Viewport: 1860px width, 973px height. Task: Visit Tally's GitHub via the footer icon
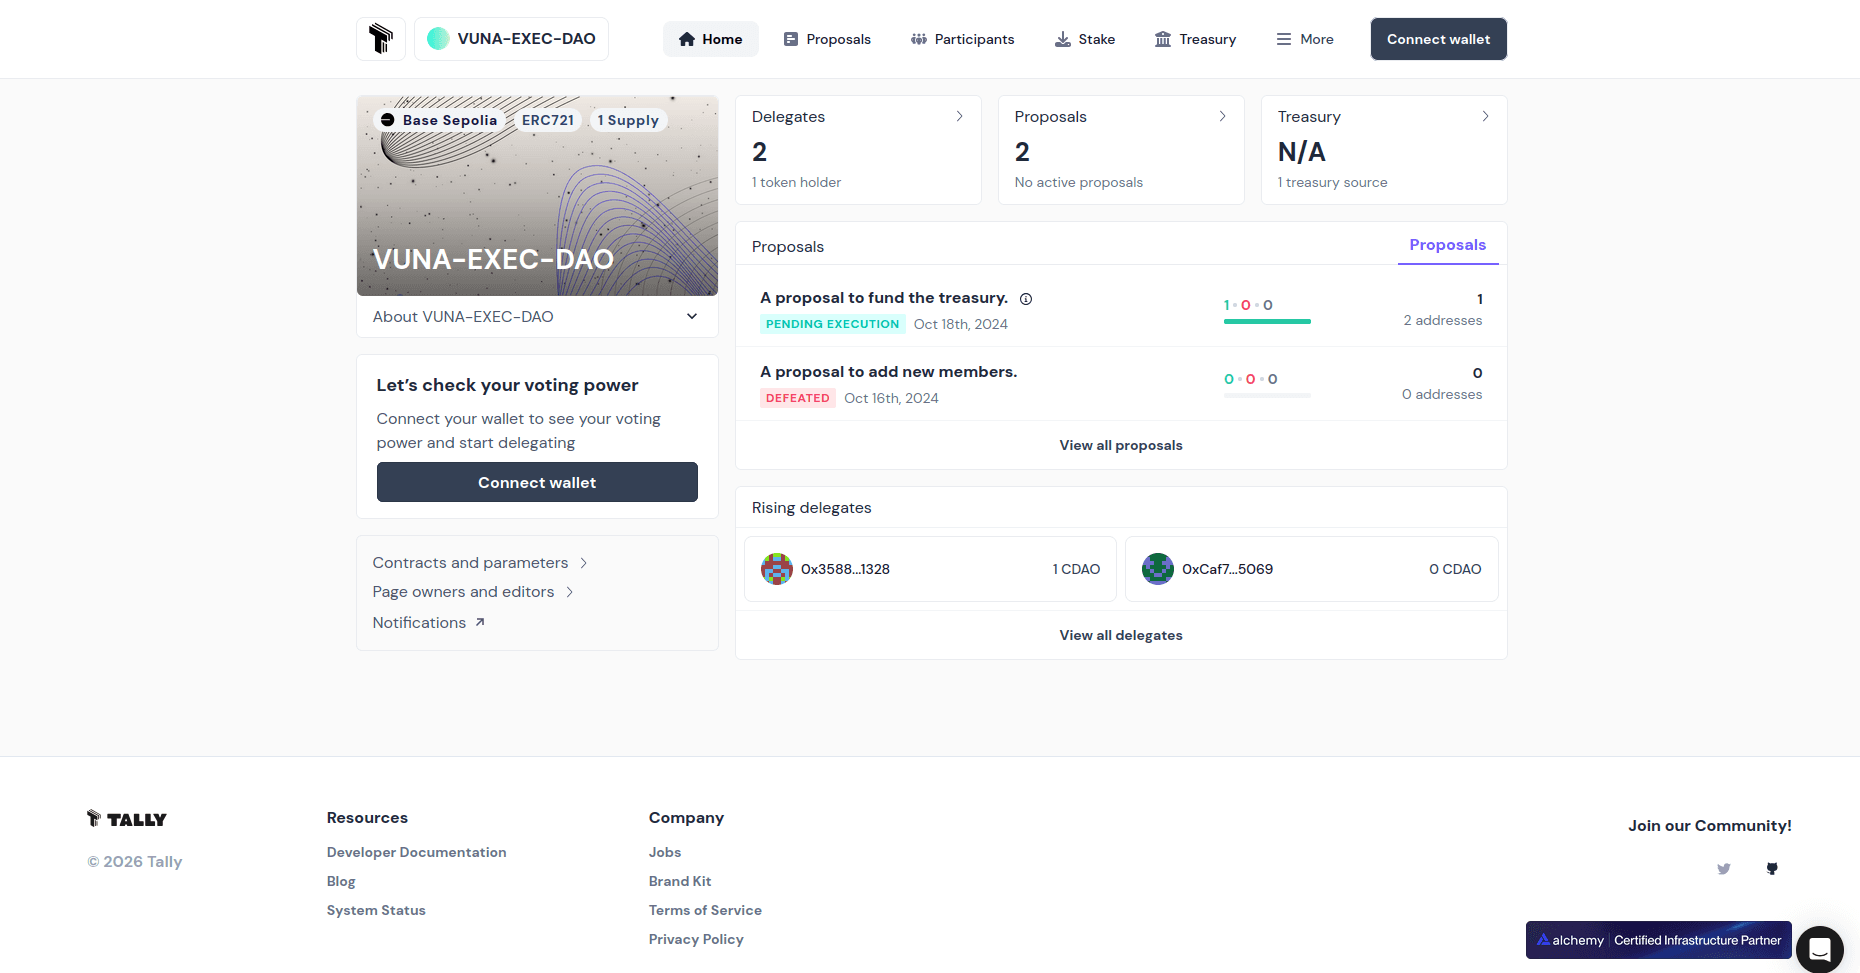click(x=1771, y=869)
